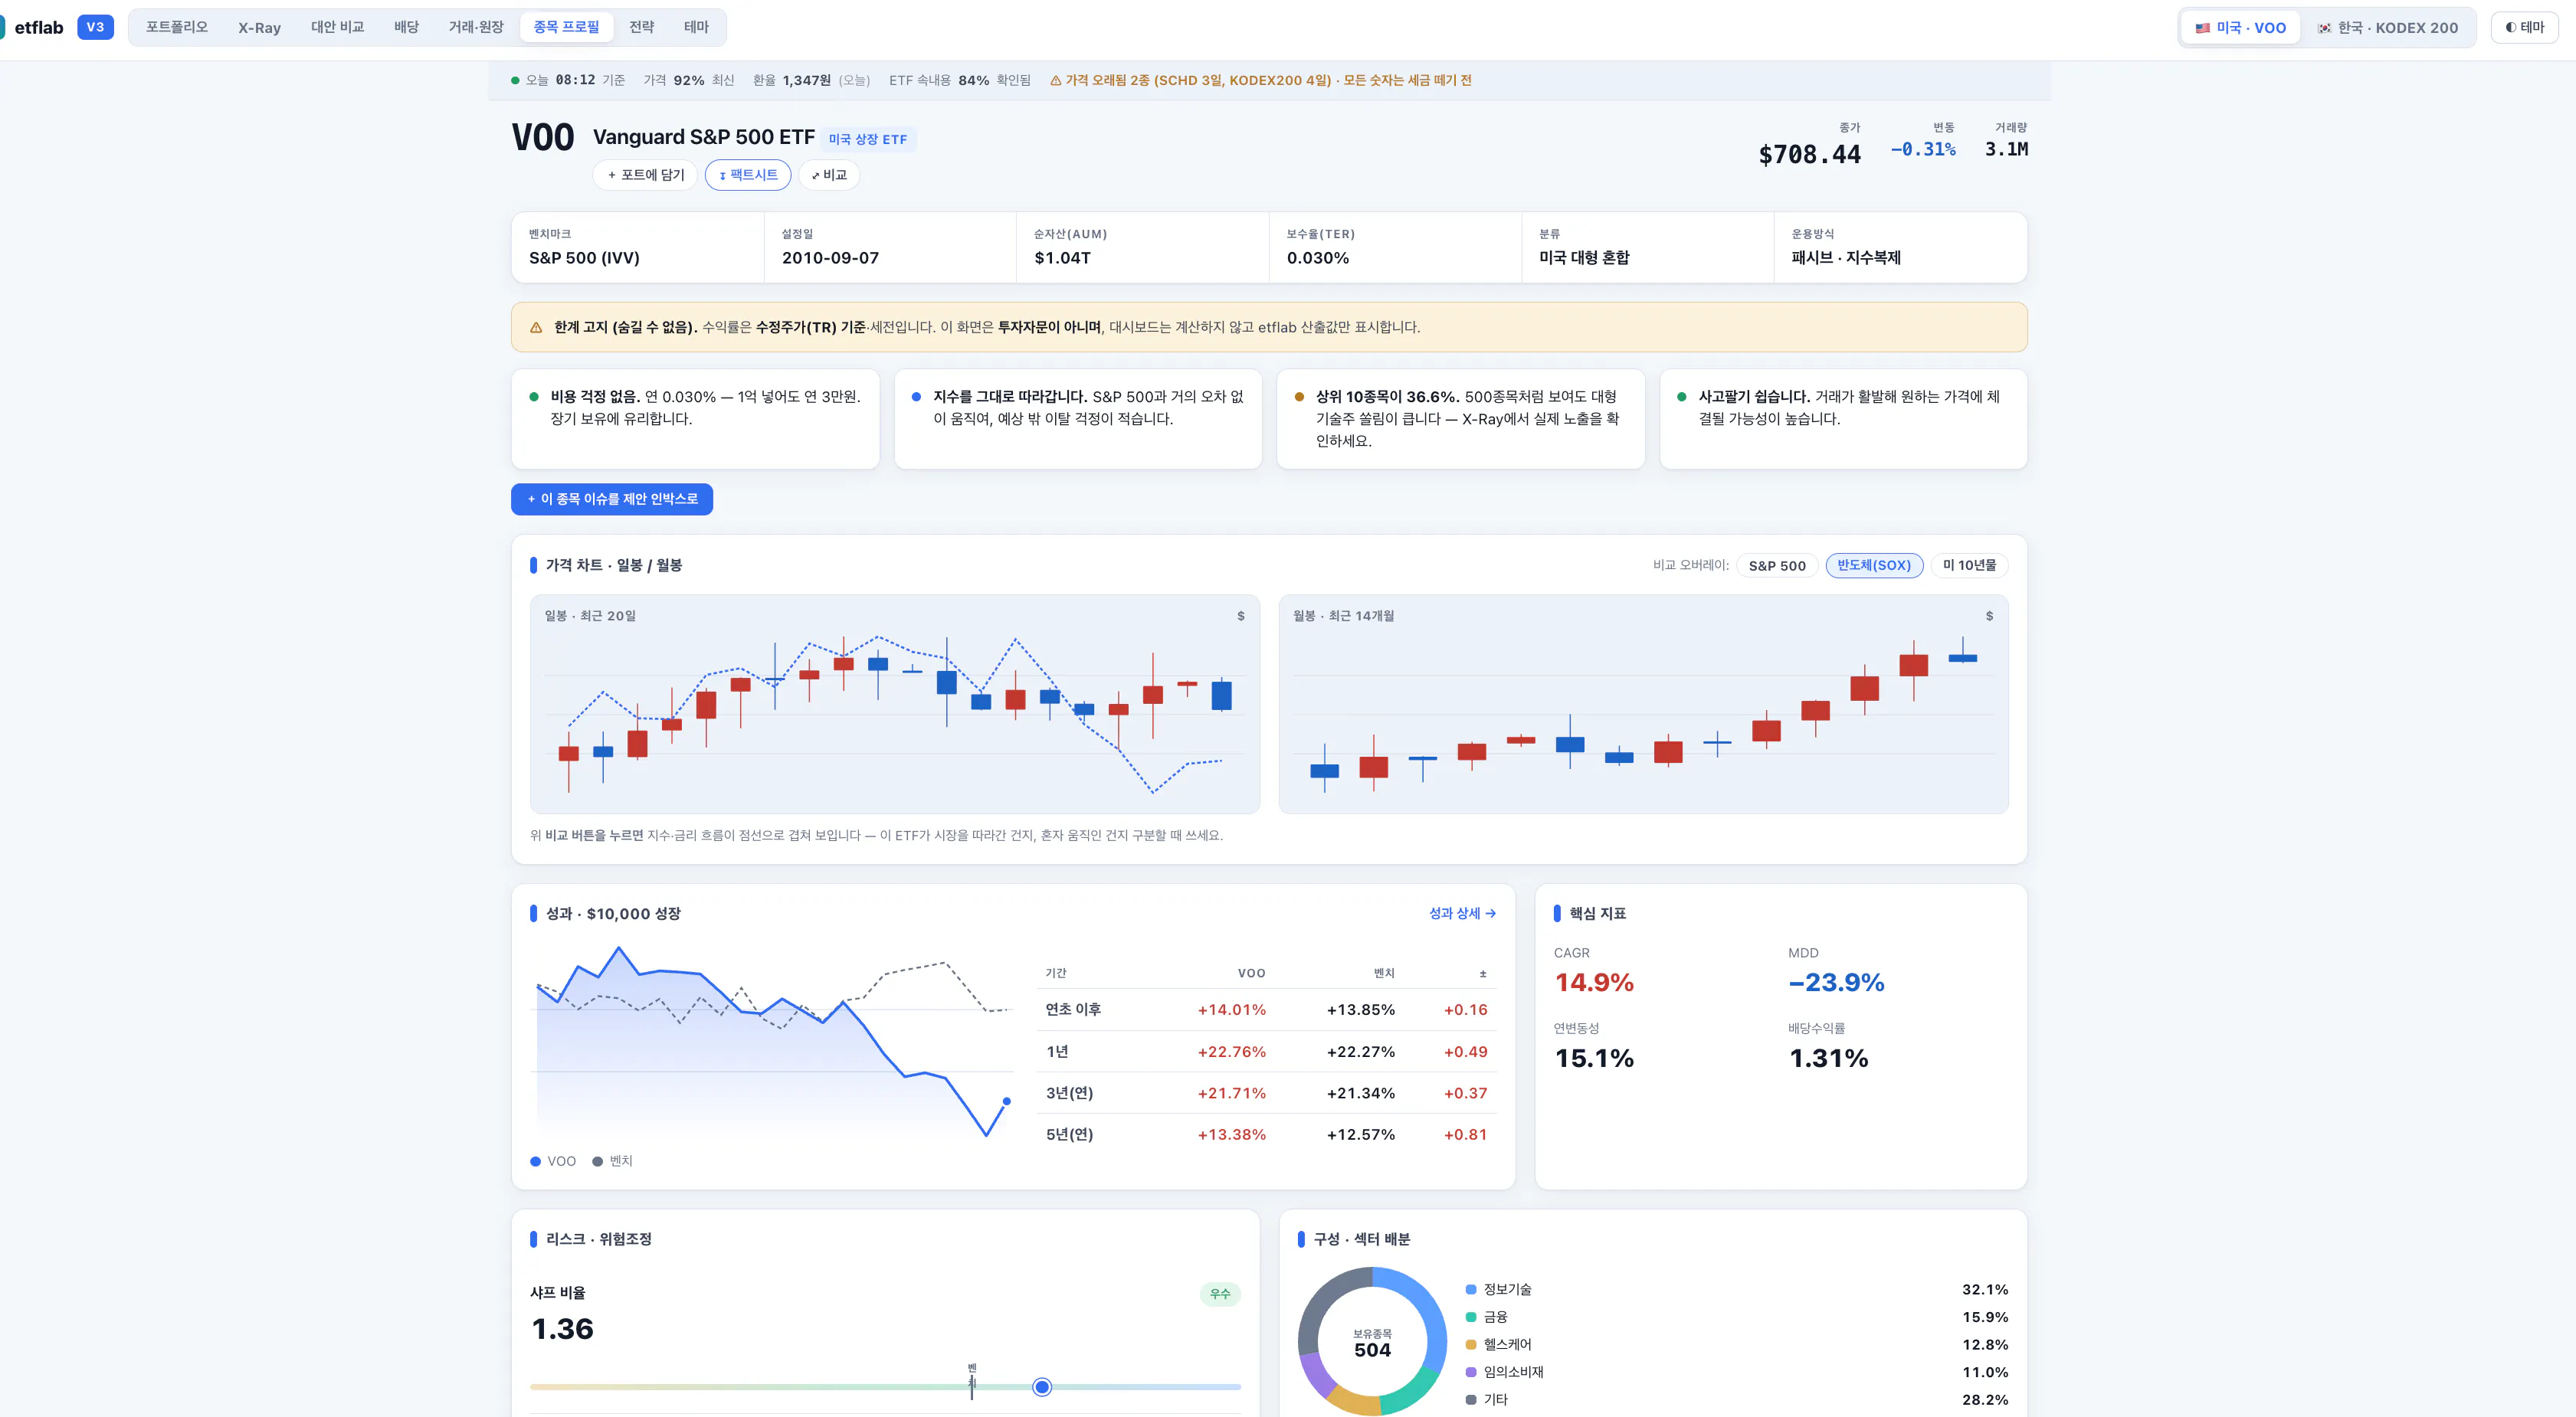Click the + 포트에 담기 button
Viewport: 2576px width, 1417px height.
pyautogui.click(x=646, y=175)
